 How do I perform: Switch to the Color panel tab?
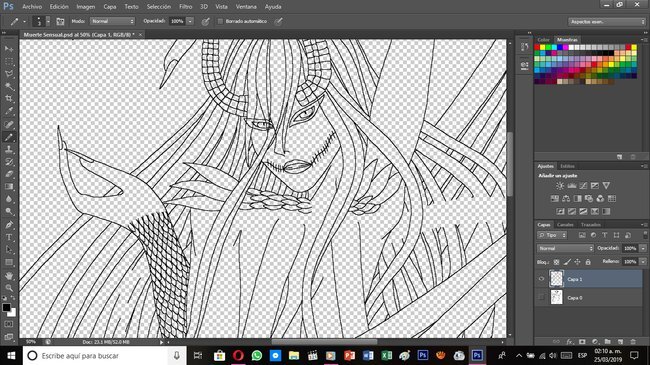click(x=543, y=40)
